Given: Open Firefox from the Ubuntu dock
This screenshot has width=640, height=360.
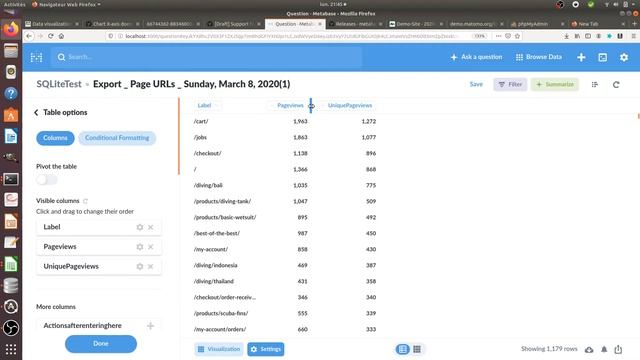Looking at the screenshot, I should point(11,29).
